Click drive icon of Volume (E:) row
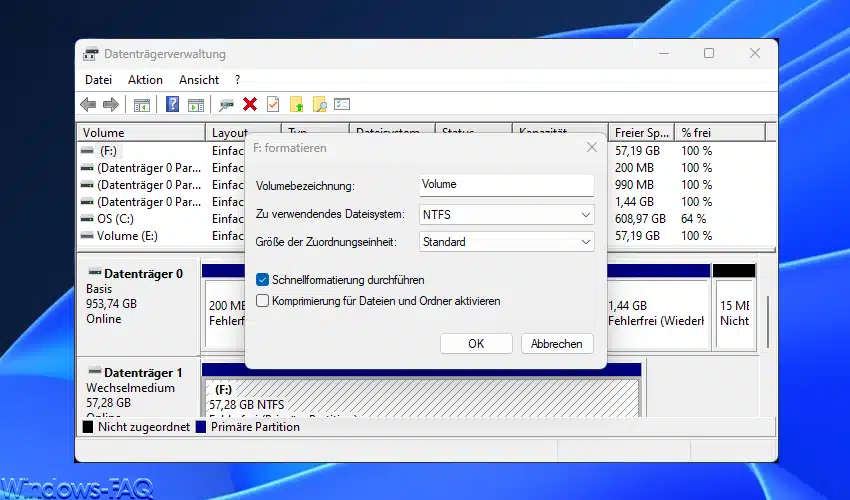Screen dimensions: 850x500 coord(87,235)
